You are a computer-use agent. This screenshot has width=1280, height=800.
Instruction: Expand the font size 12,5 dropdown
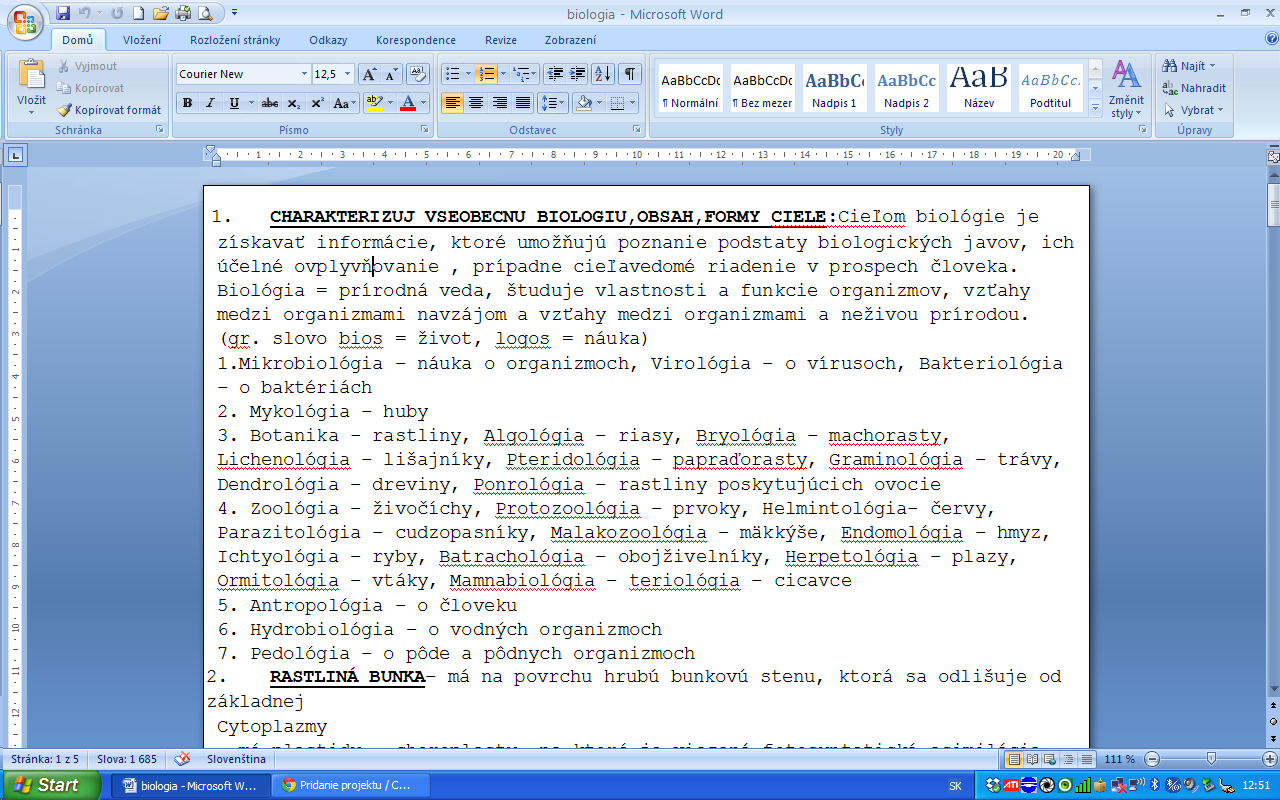pyautogui.click(x=348, y=74)
